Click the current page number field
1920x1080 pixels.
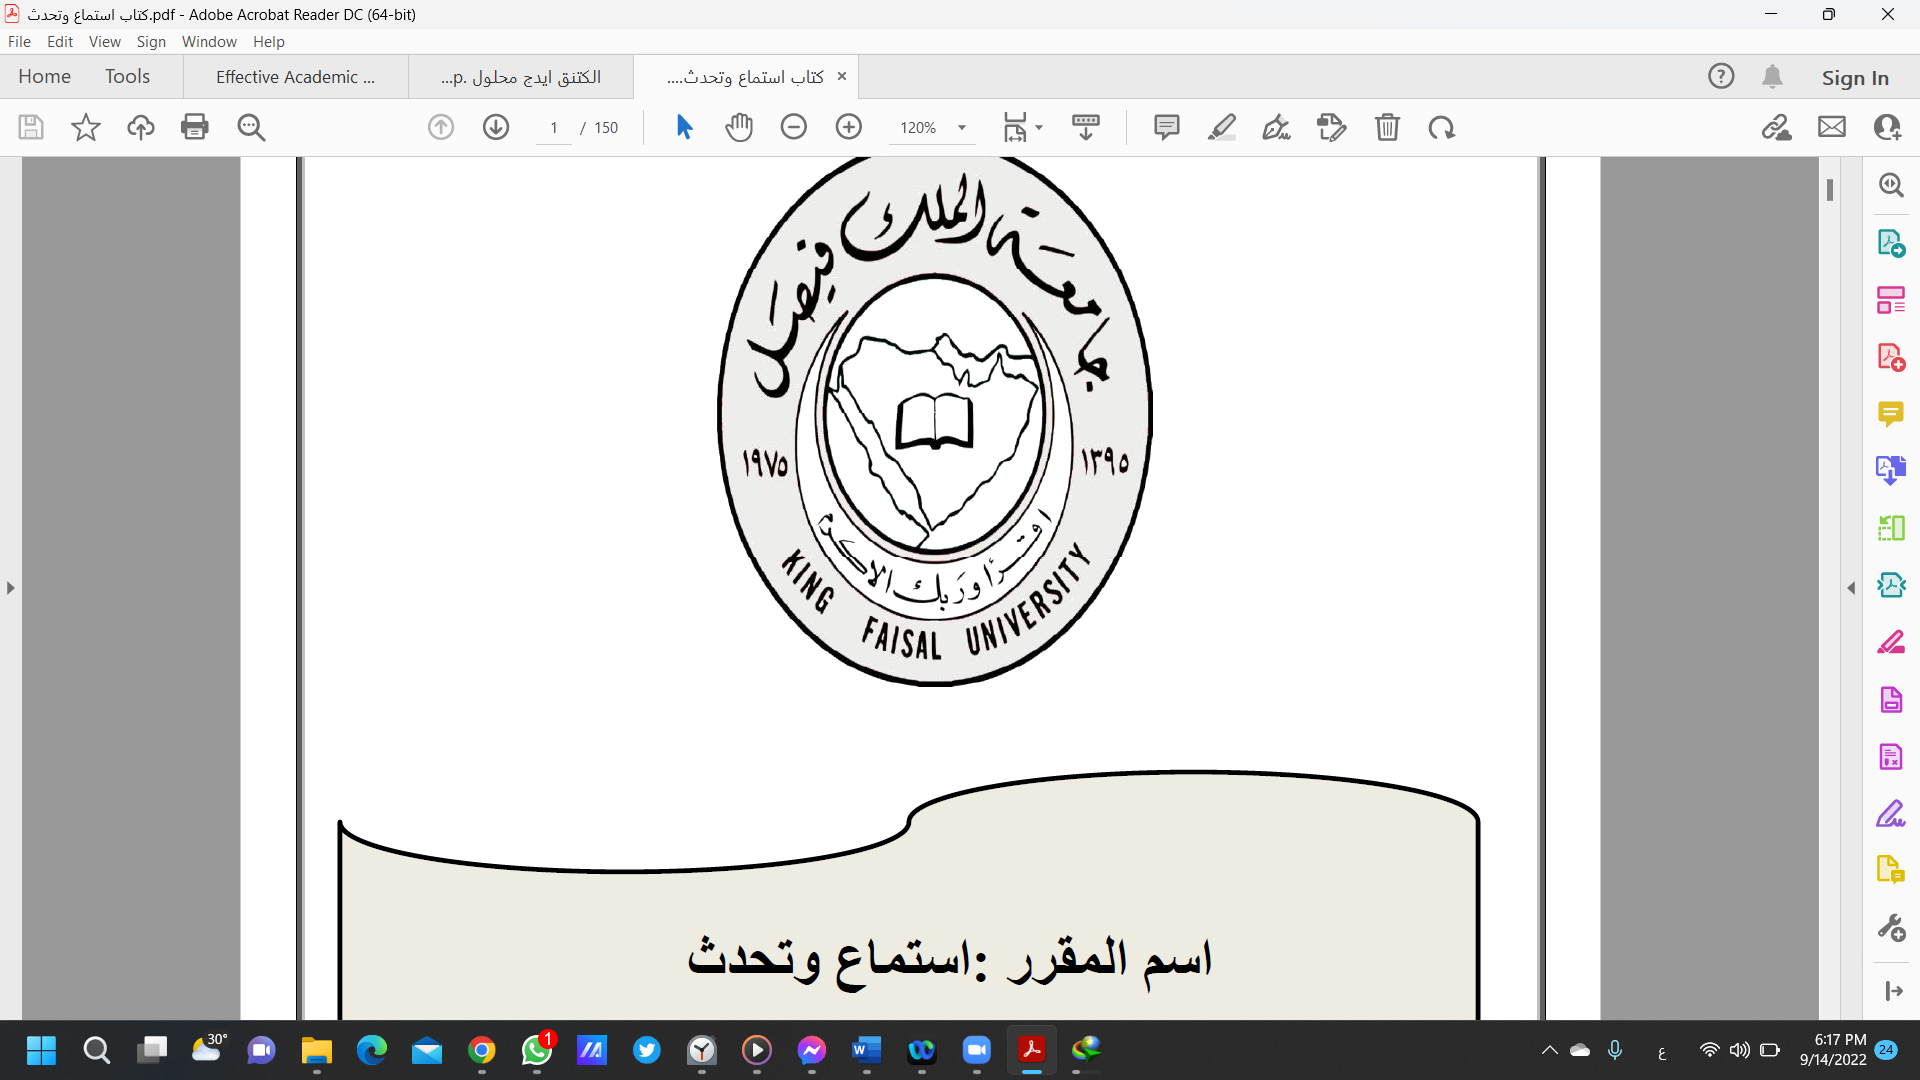(554, 128)
